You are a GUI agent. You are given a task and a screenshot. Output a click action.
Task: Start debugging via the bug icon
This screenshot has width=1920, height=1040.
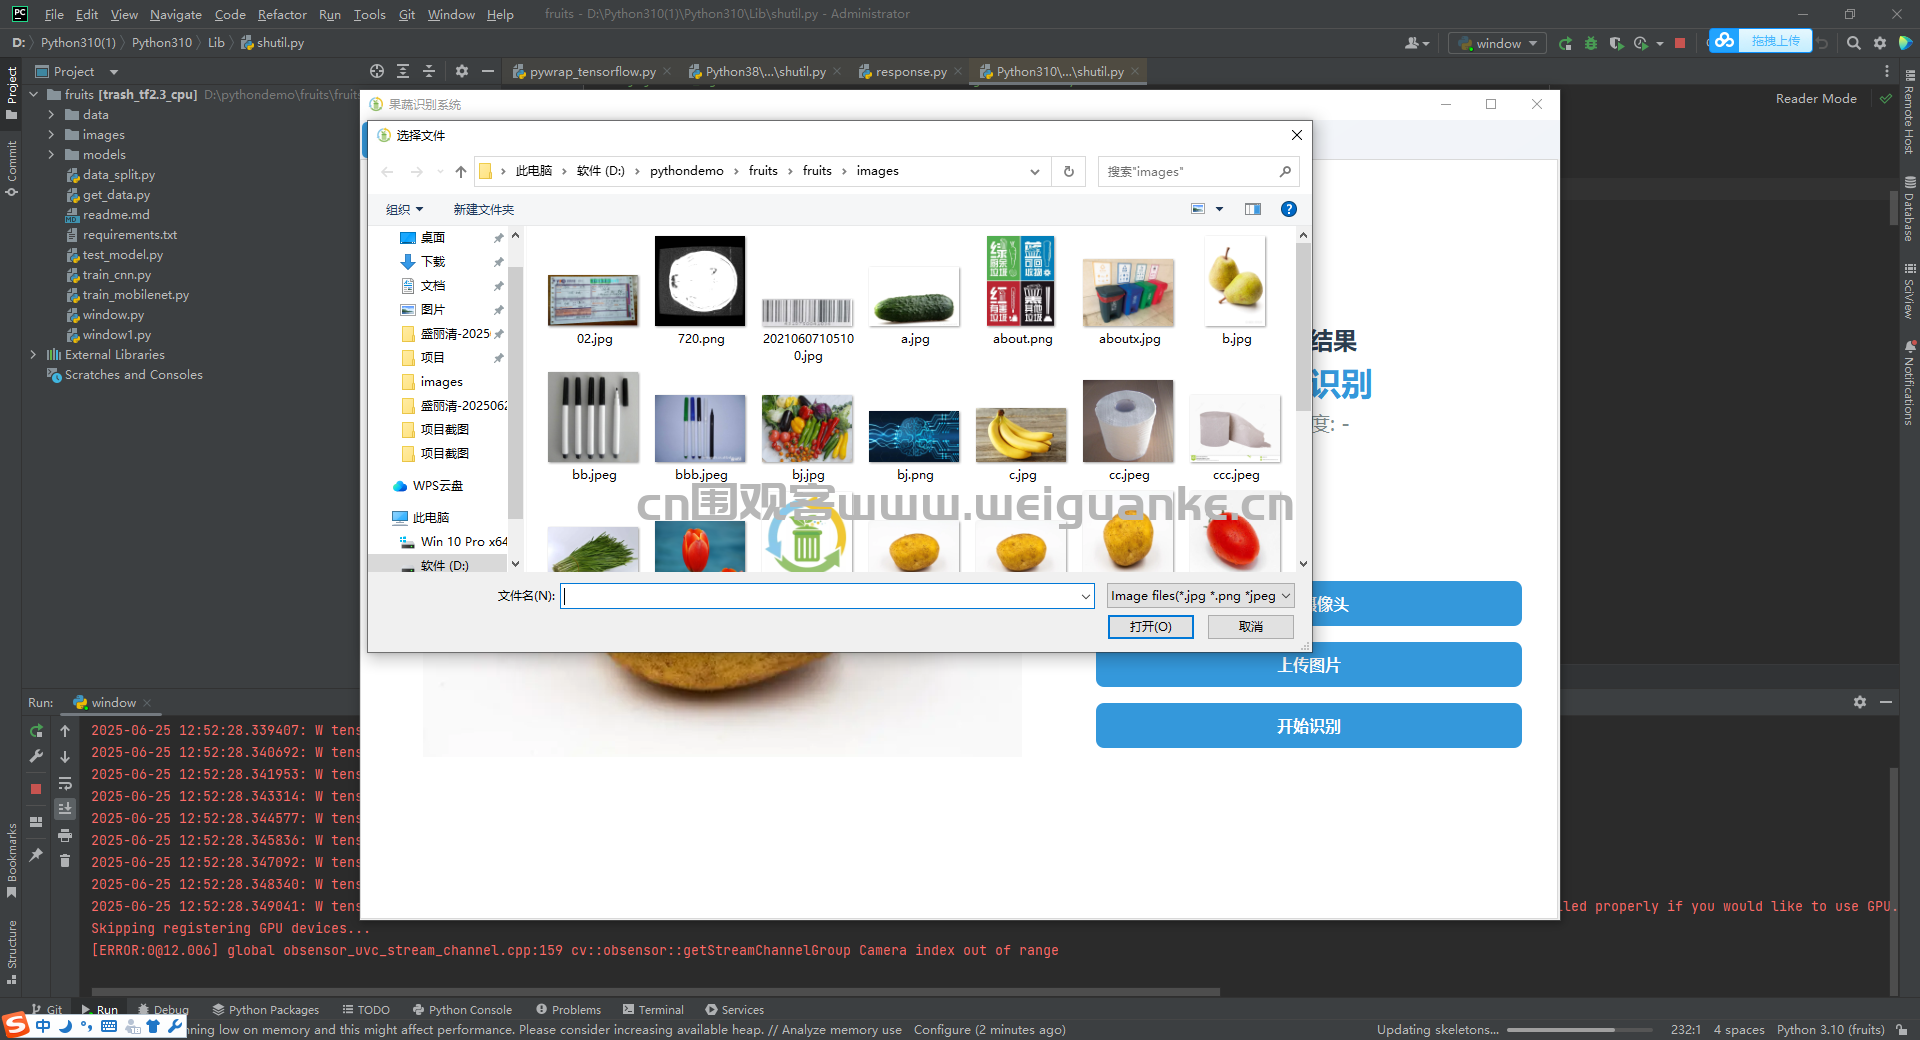(1591, 43)
